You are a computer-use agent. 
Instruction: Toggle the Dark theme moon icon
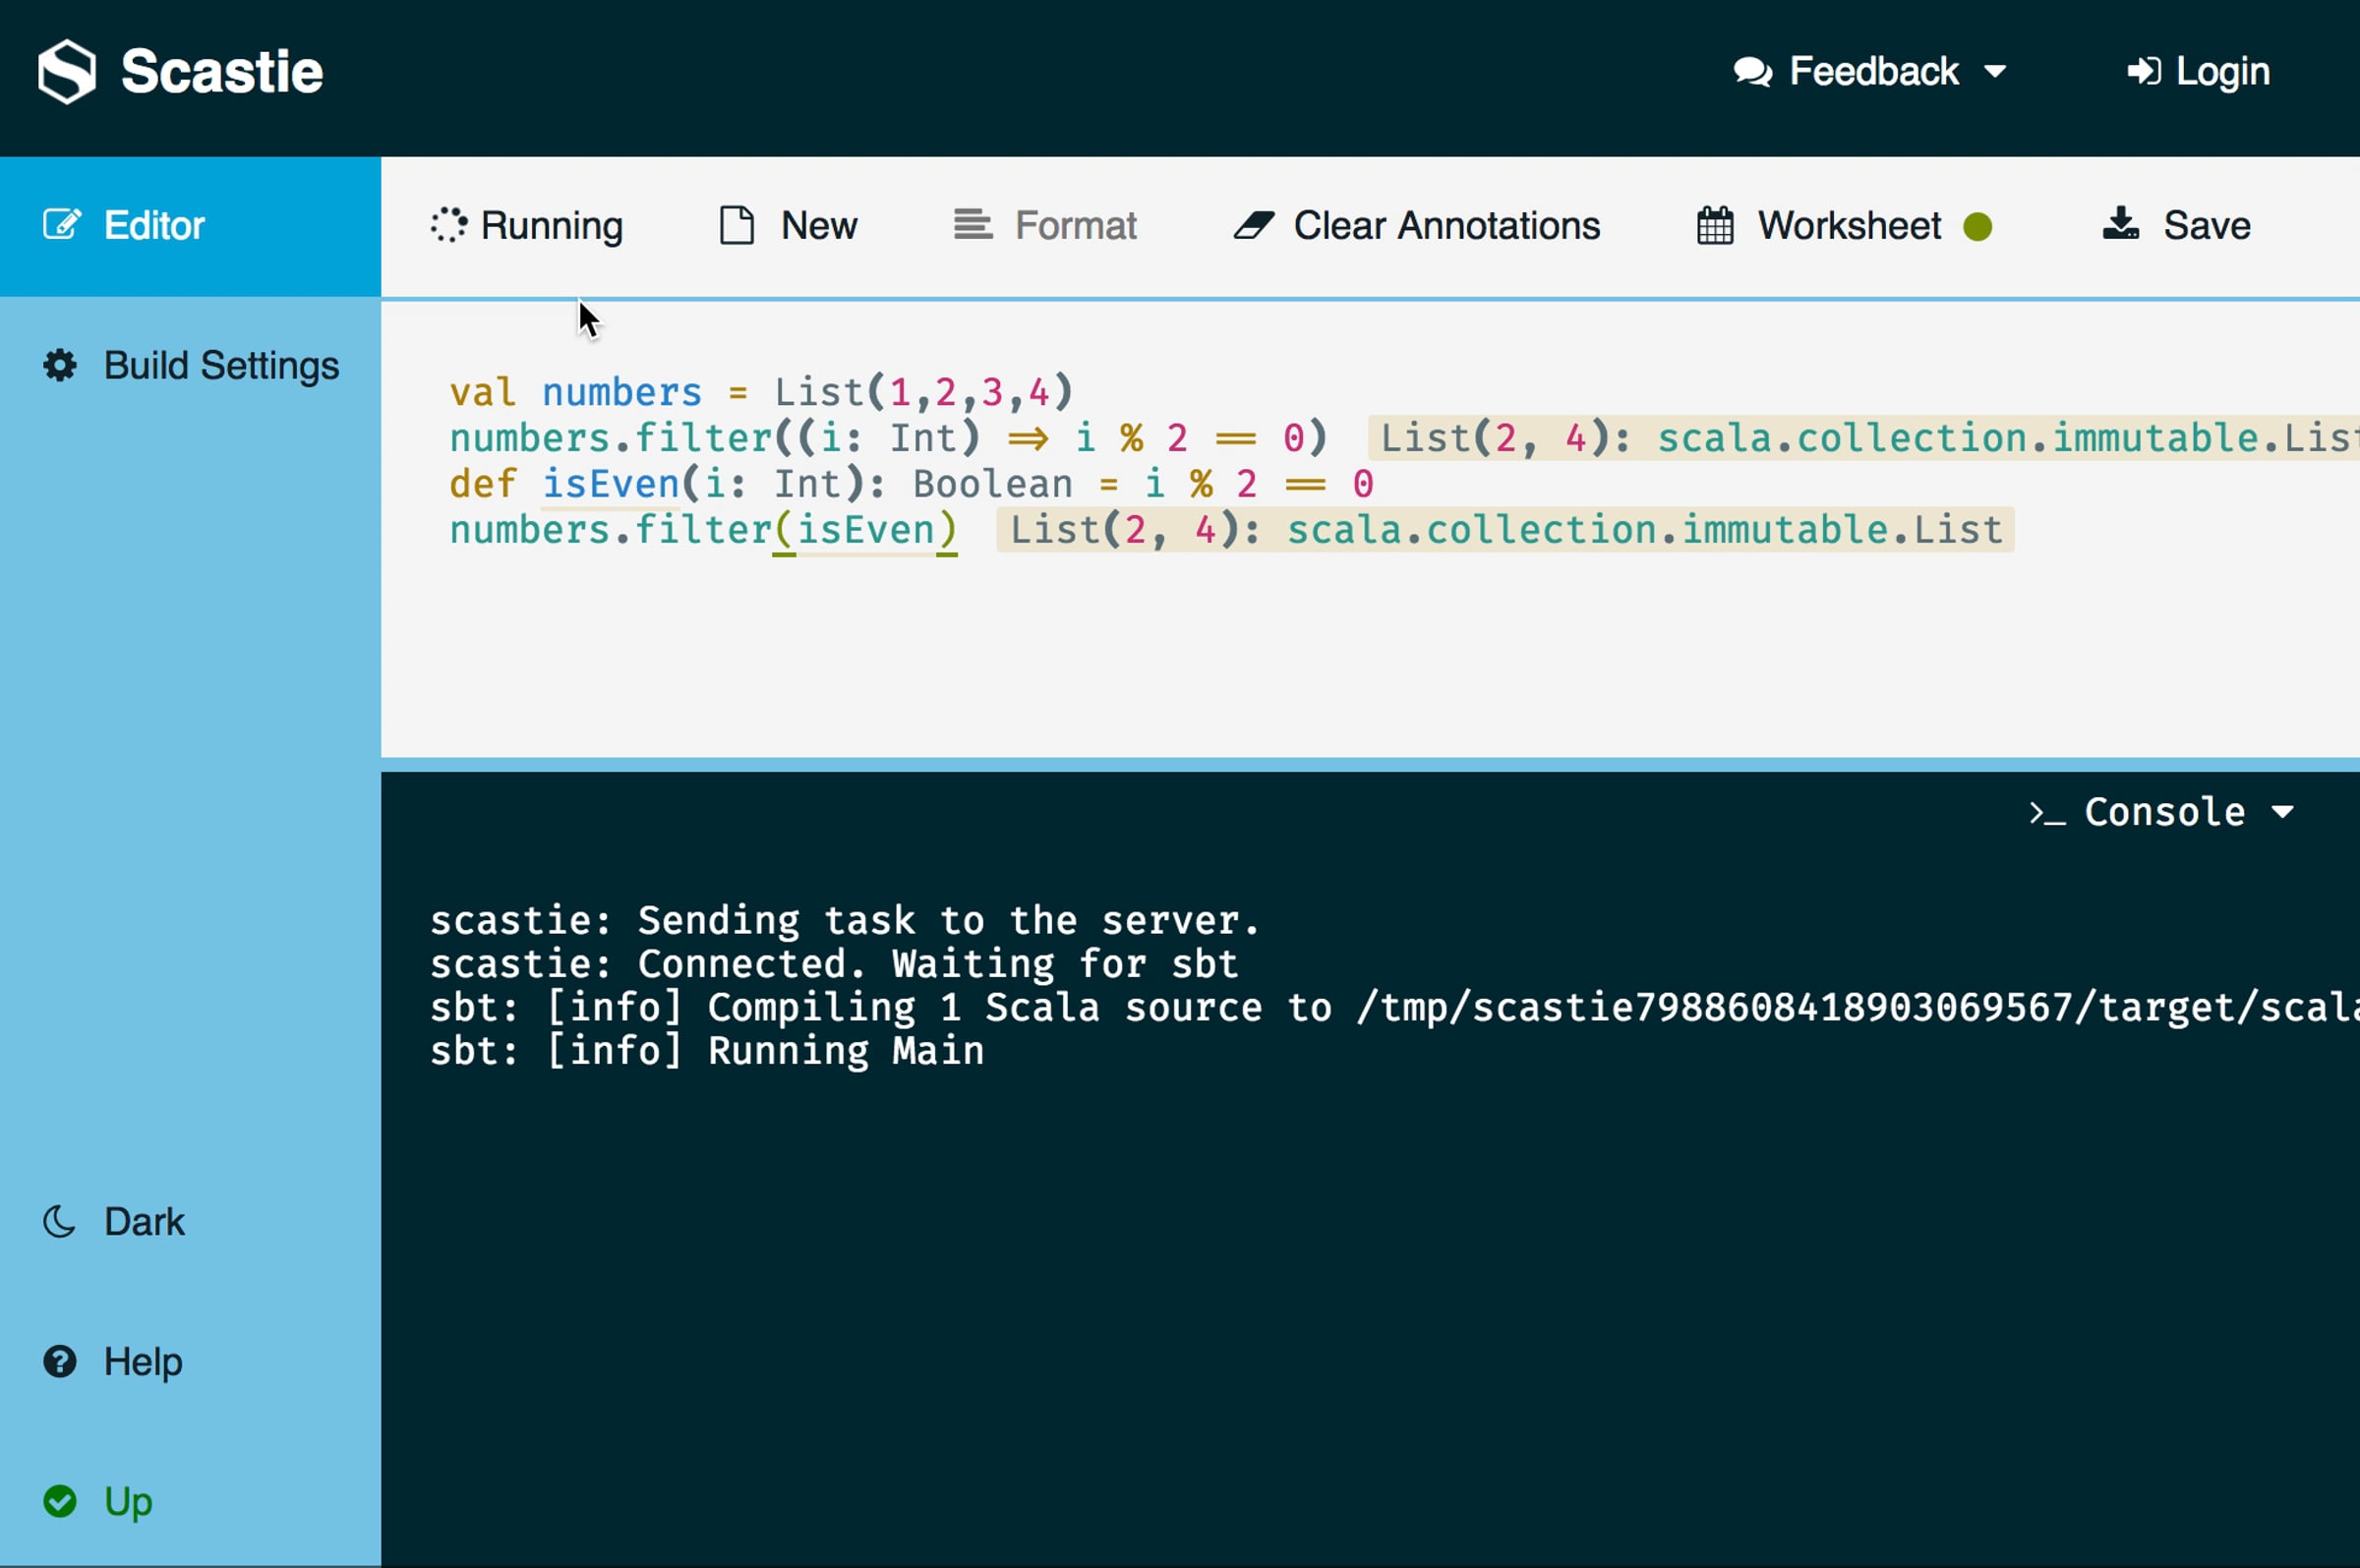click(60, 1222)
